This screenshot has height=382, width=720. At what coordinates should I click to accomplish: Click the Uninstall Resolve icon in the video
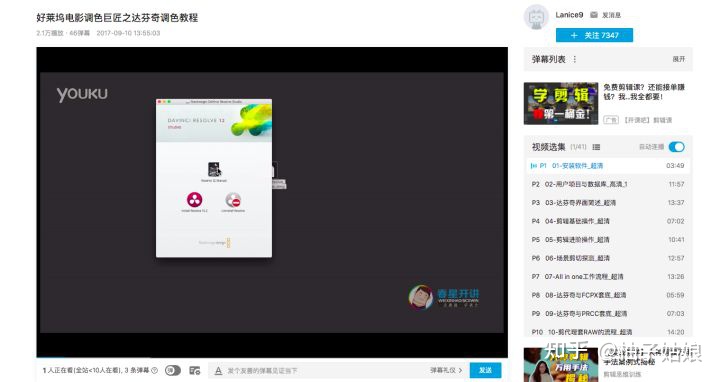233,200
